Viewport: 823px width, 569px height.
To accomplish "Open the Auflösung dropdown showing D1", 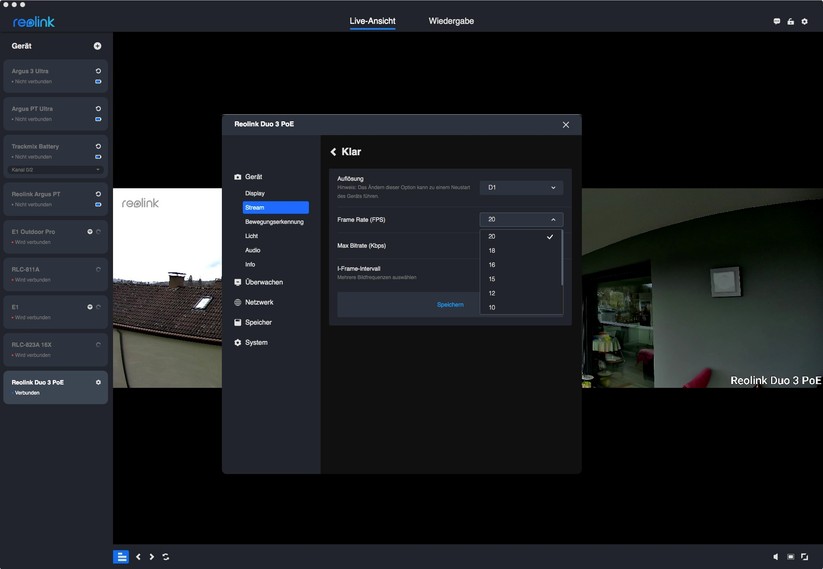I will pos(521,187).
